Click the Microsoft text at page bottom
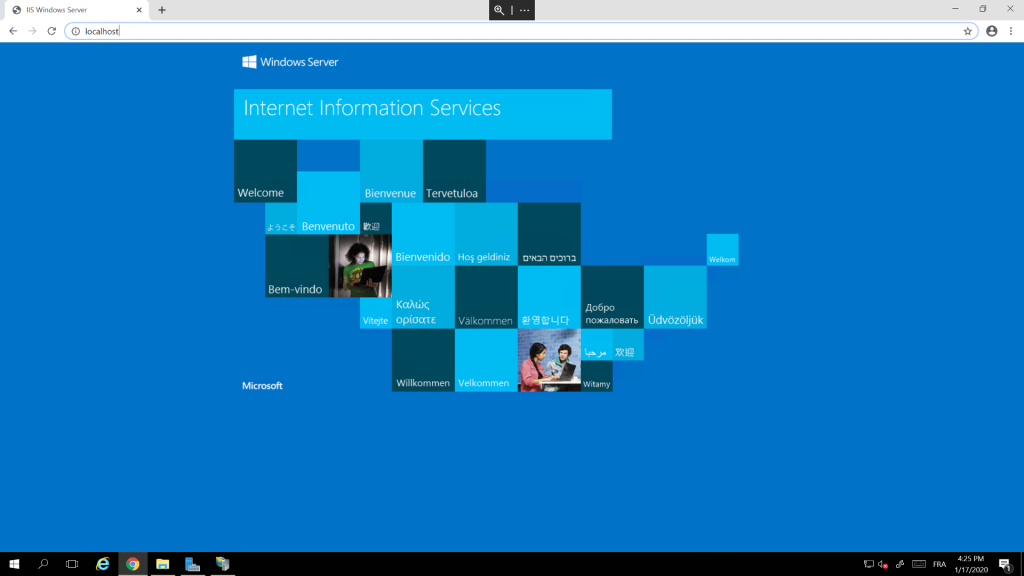 (262, 386)
